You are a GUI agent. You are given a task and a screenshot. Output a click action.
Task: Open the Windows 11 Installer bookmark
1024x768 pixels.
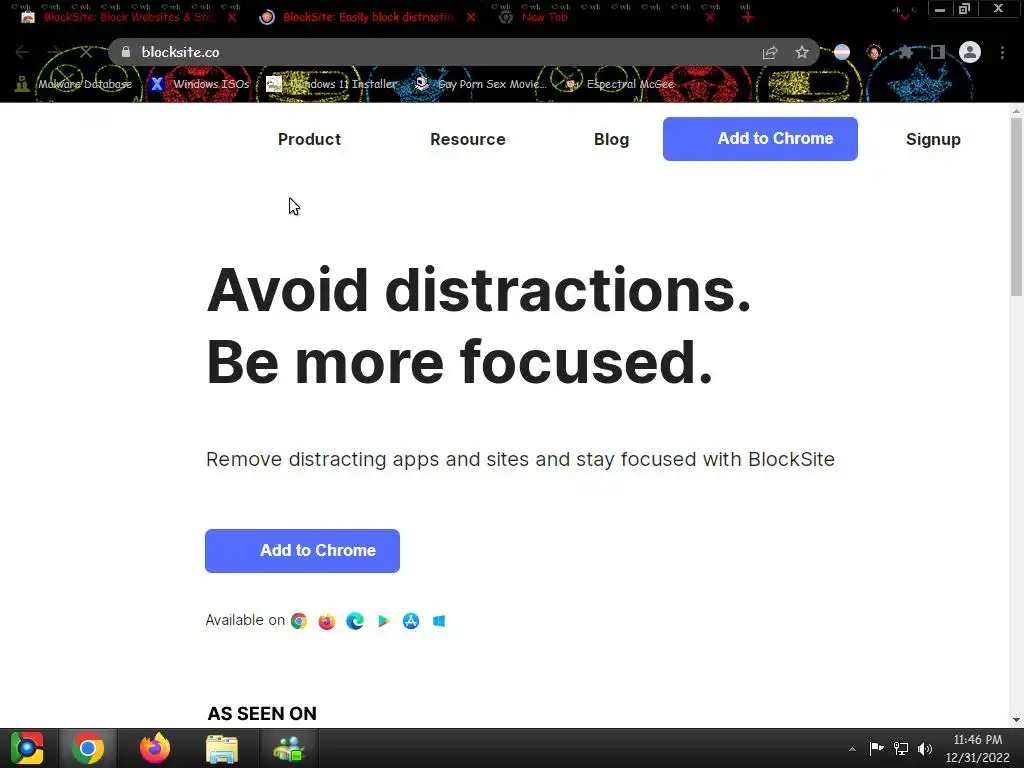pyautogui.click(x=332, y=84)
